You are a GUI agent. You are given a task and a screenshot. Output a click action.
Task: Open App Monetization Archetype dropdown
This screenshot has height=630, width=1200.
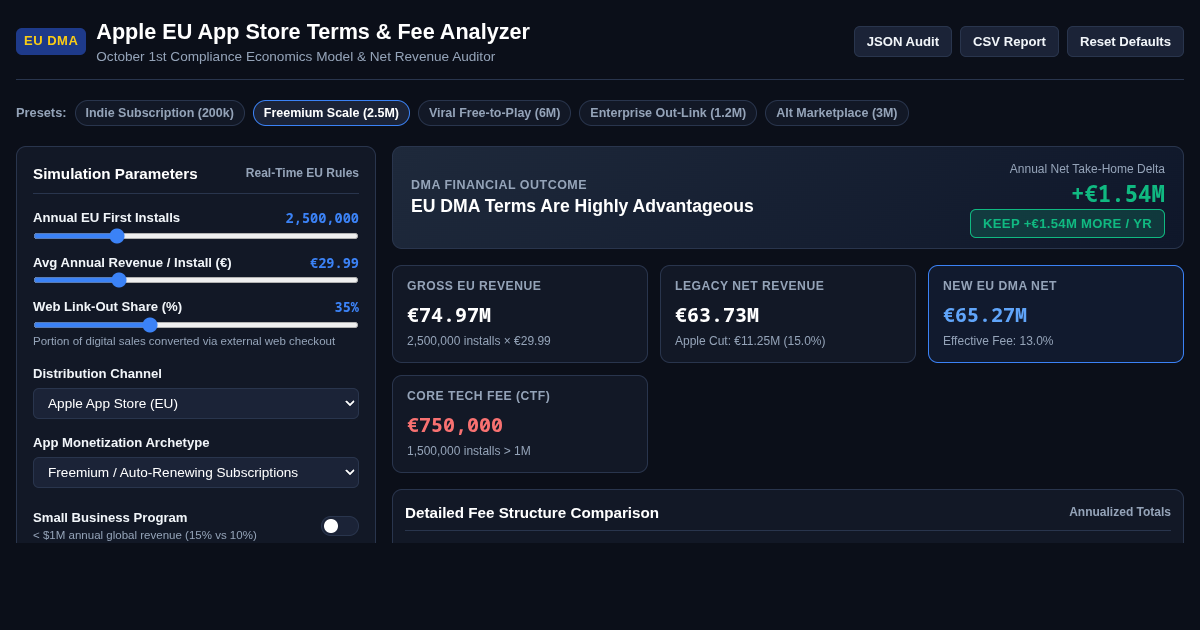(x=196, y=472)
